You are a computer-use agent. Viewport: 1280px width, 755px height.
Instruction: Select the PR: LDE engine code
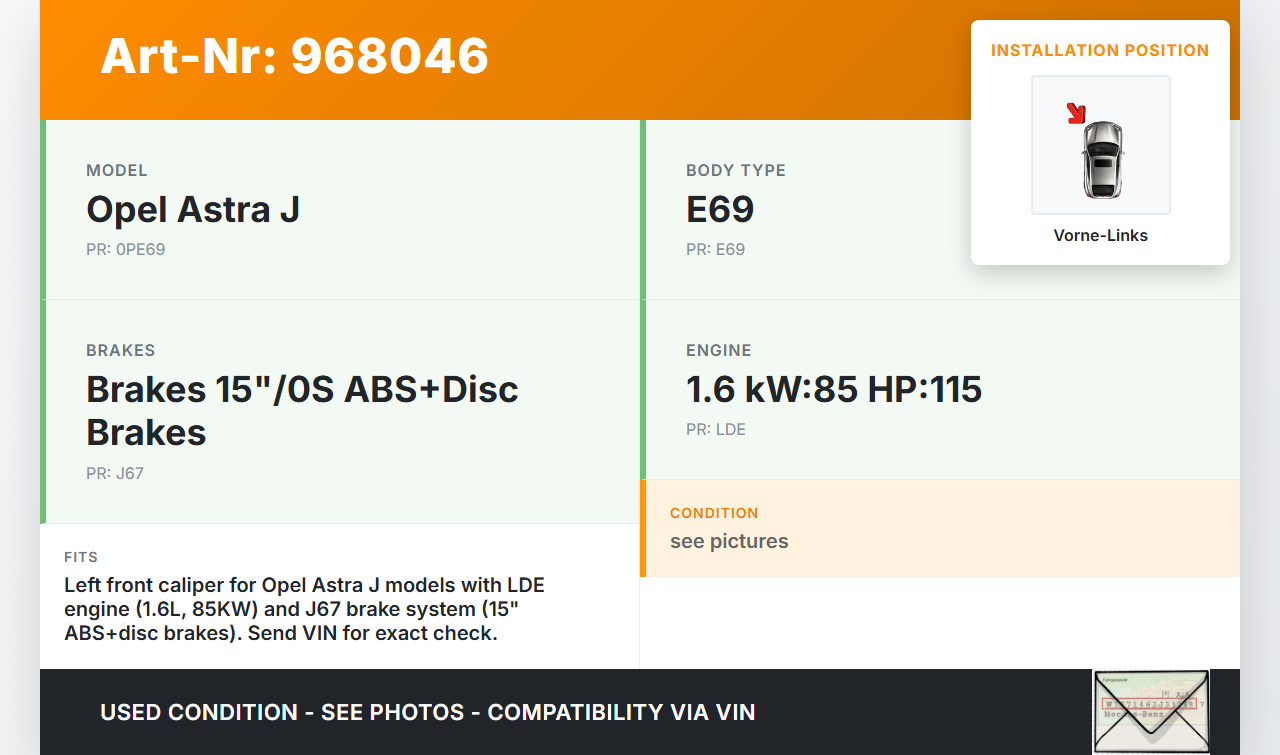[715, 430]
